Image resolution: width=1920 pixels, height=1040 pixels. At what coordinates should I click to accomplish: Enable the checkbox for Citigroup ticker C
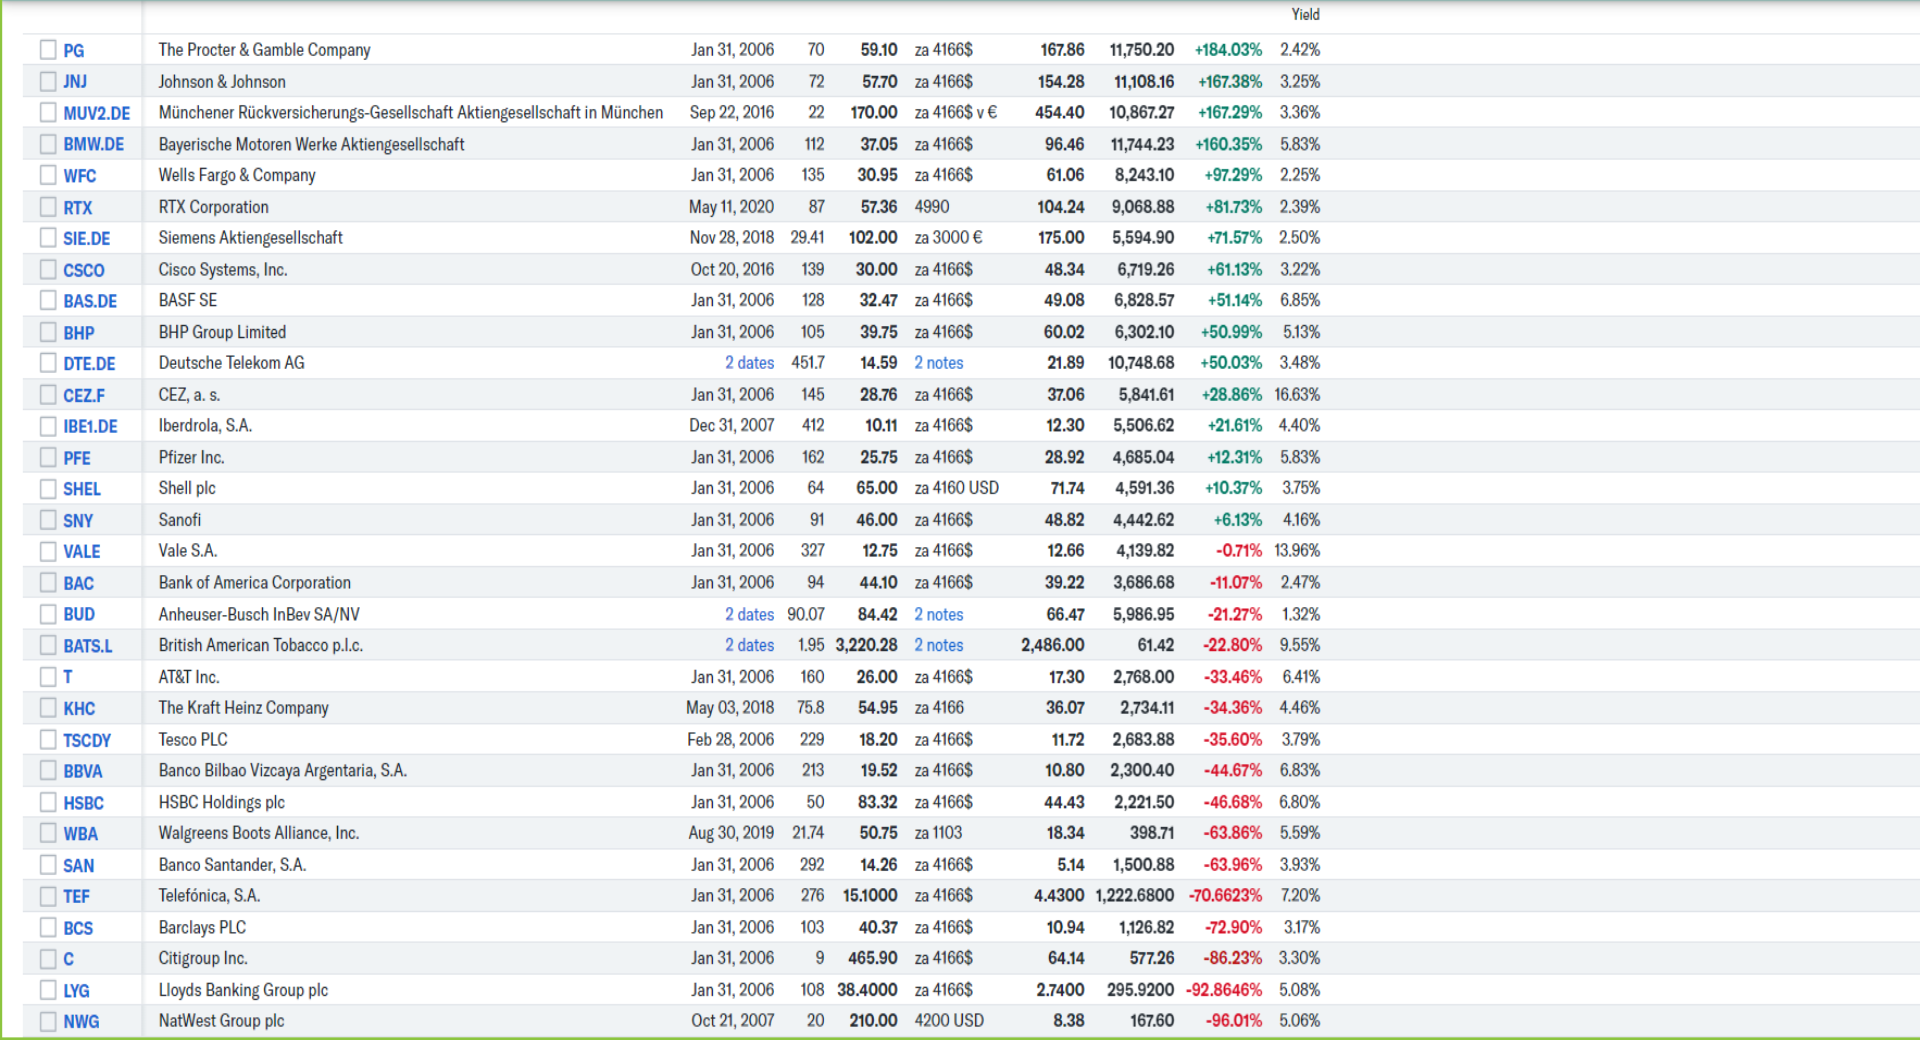click(x=48, y=958)
